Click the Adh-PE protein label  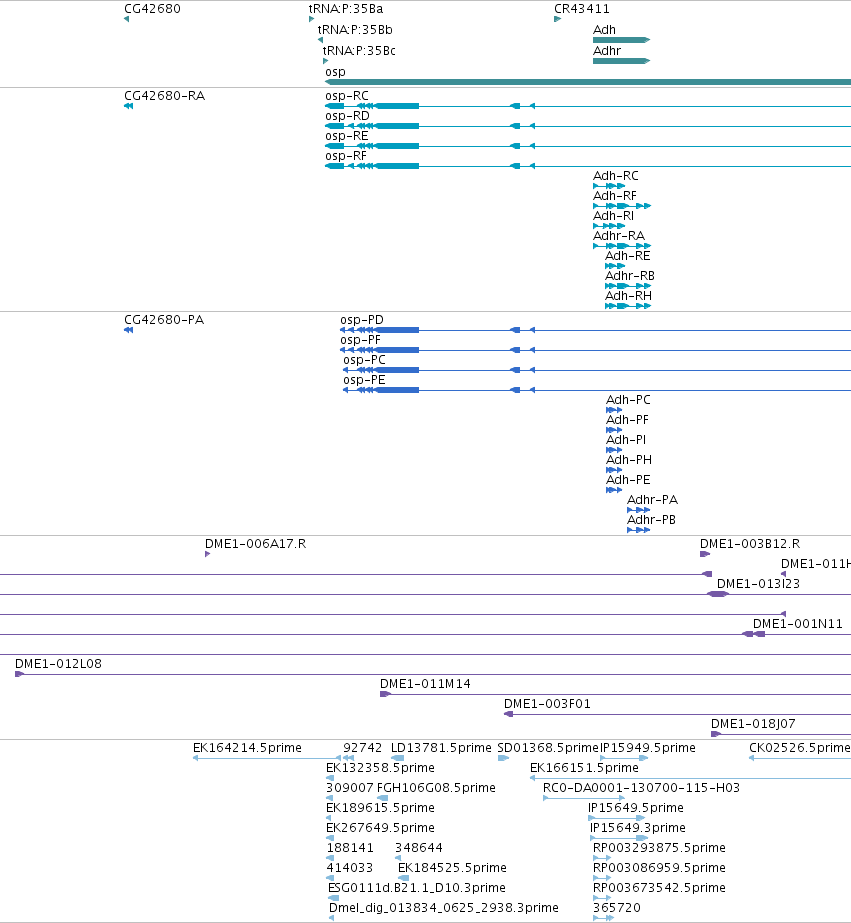tap(628, 480)
